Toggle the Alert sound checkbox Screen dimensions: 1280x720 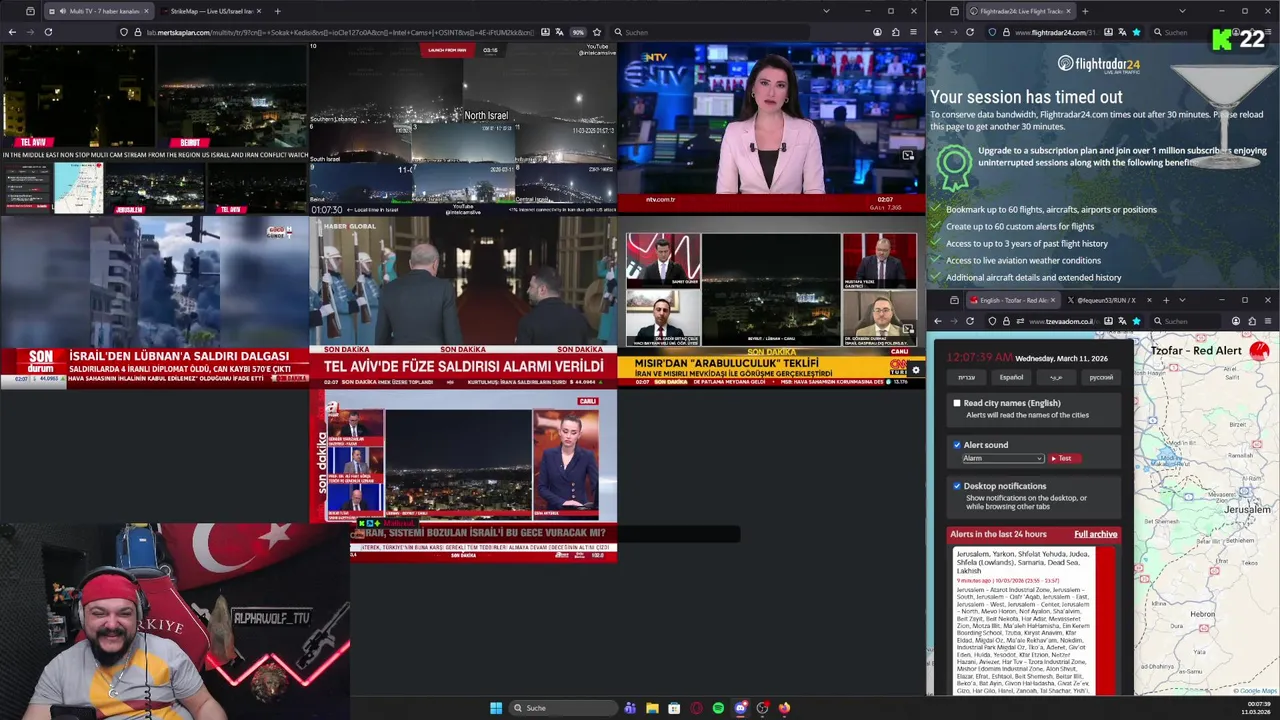(x=957, y=445)
